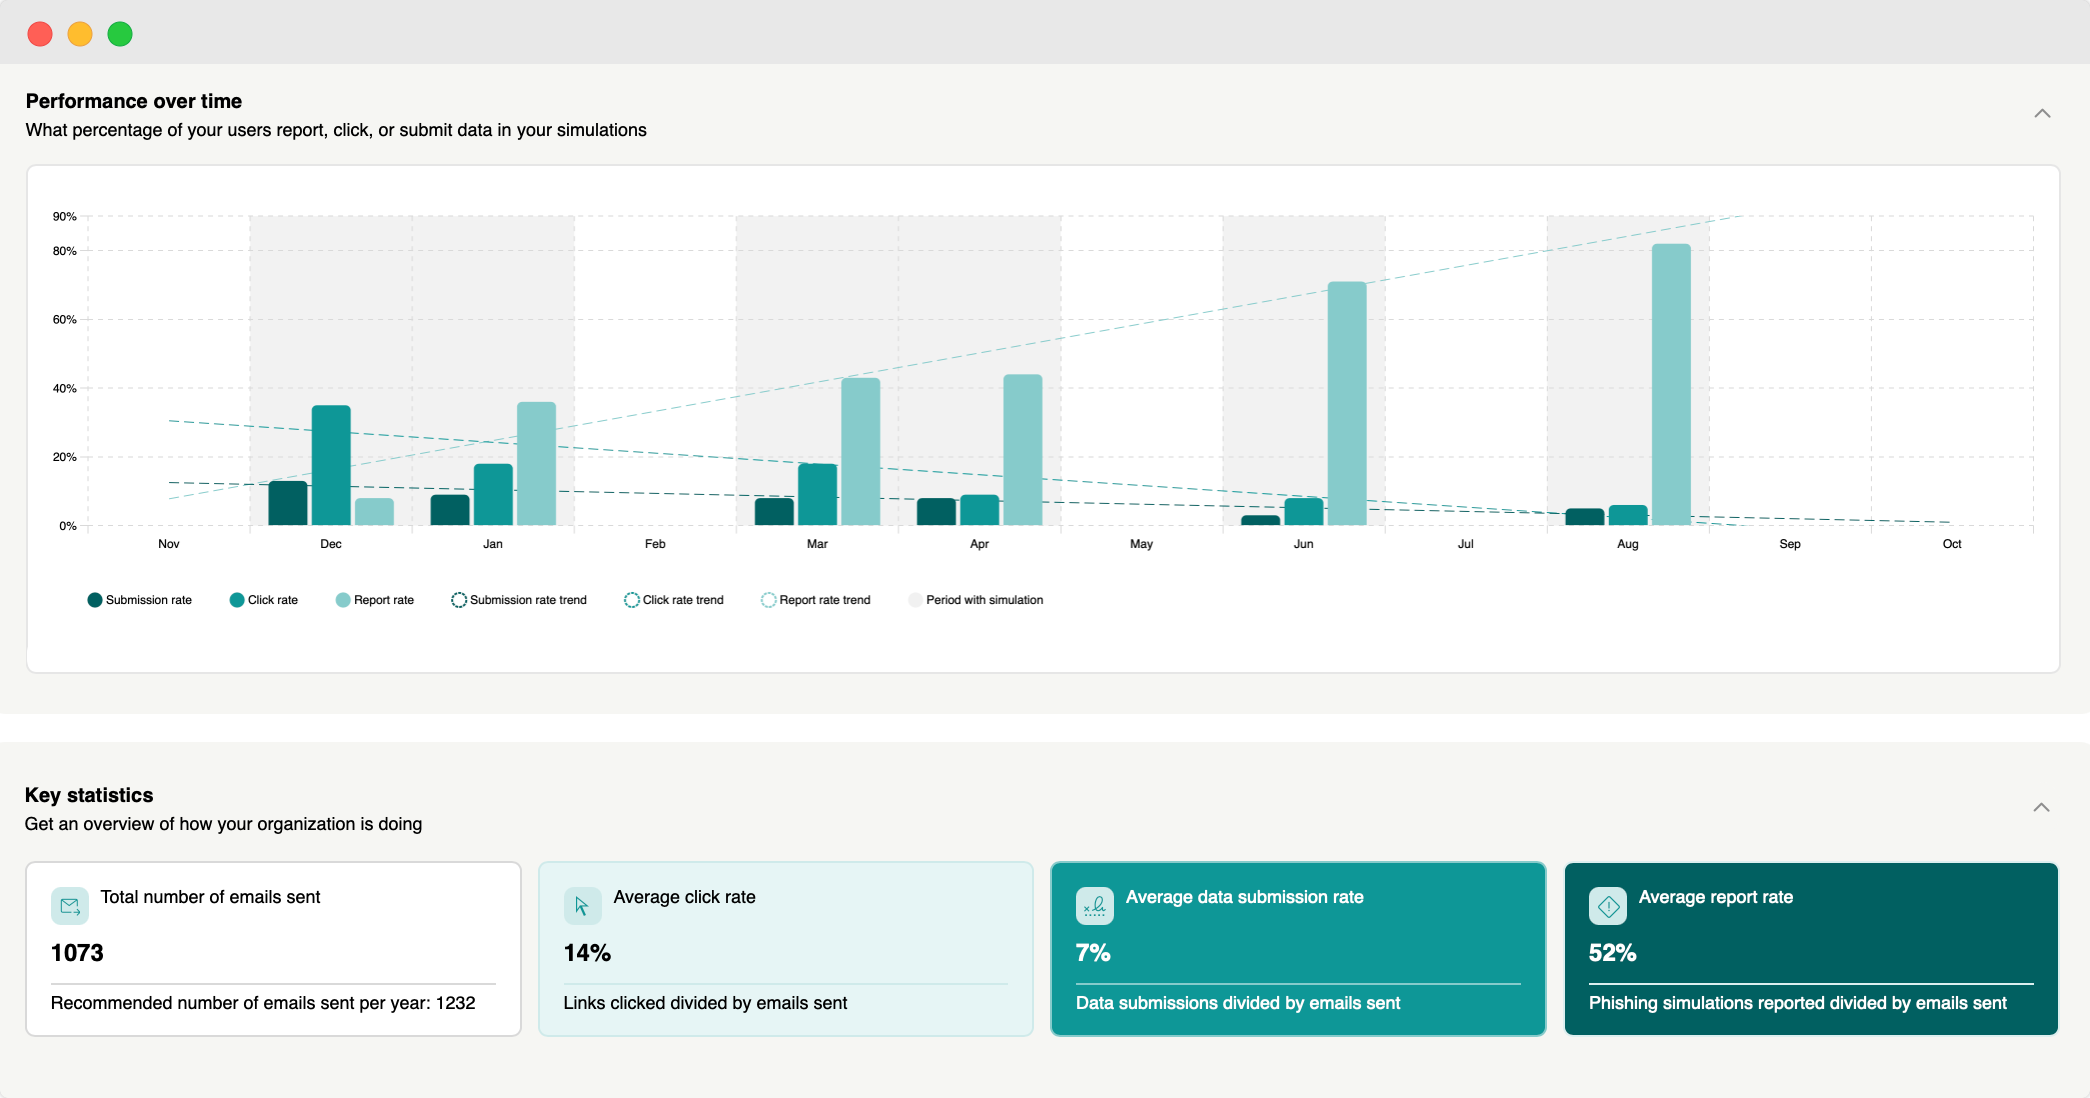The width and height of the screenshot is (2090, 1098).
Task: Click the cursor icon on Average click rate card
Action: pyautogui.click(x=582, y=906)
